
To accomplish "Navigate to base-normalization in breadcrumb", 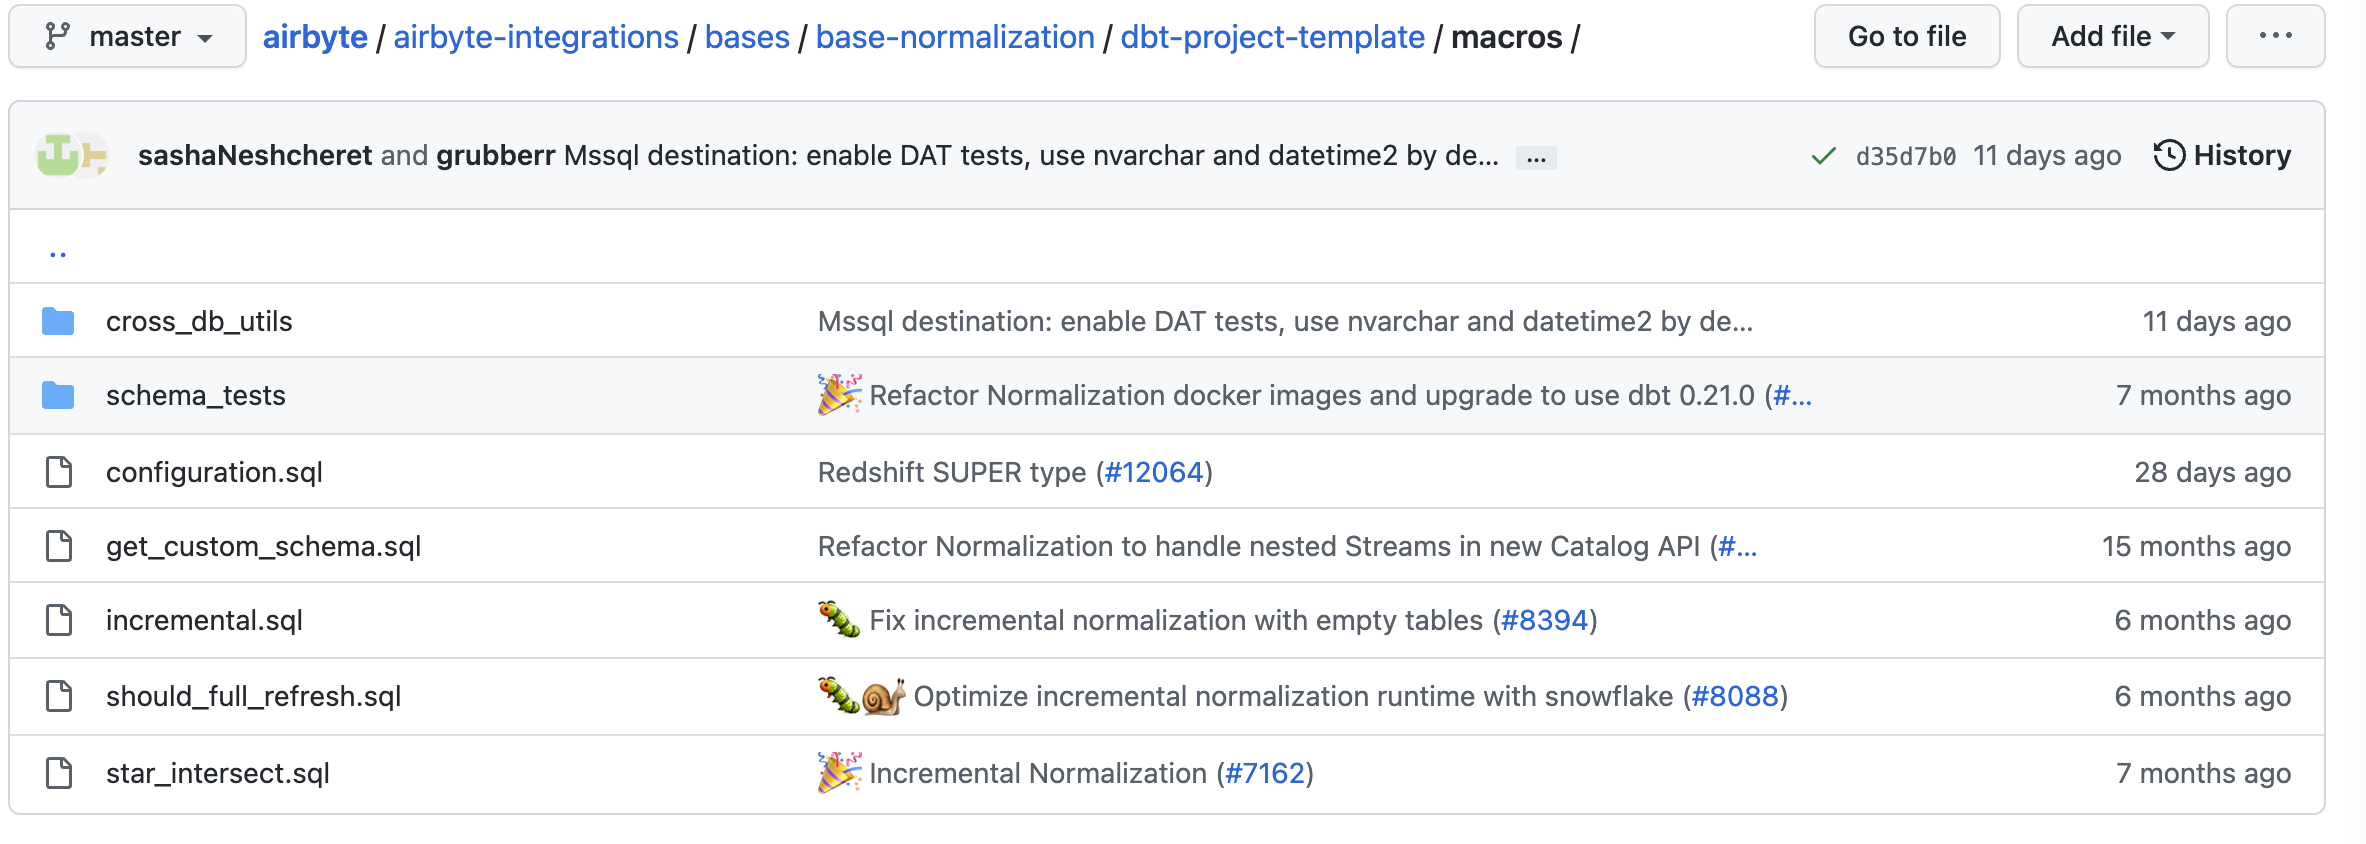I will [x=954, y=37].
